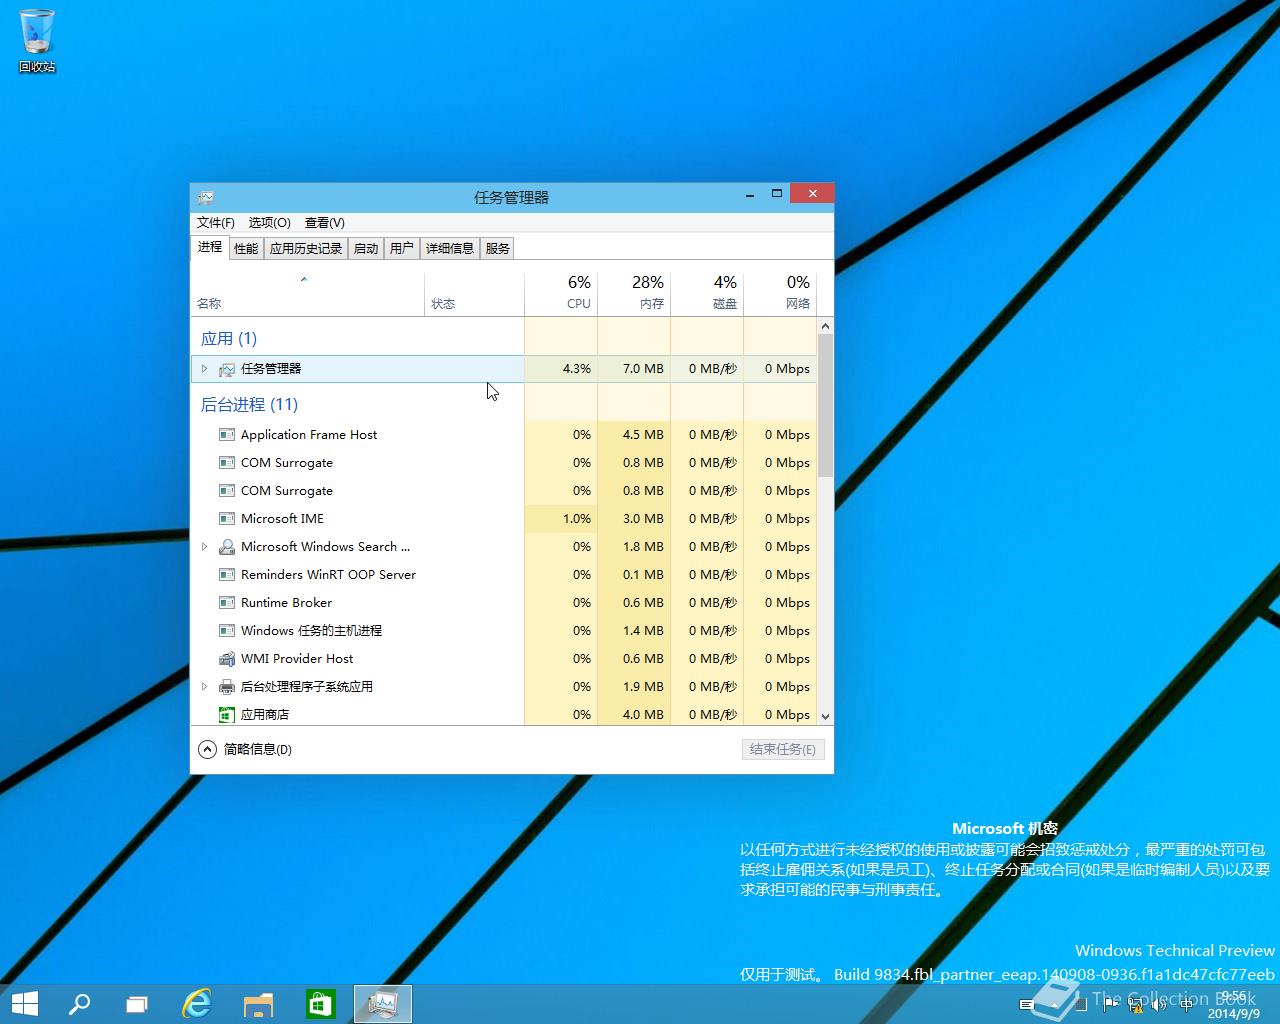Expand the 后台处理程序子系统应用 row
Viewport: 1280px width, 1024px height.
tap(204, 687)
